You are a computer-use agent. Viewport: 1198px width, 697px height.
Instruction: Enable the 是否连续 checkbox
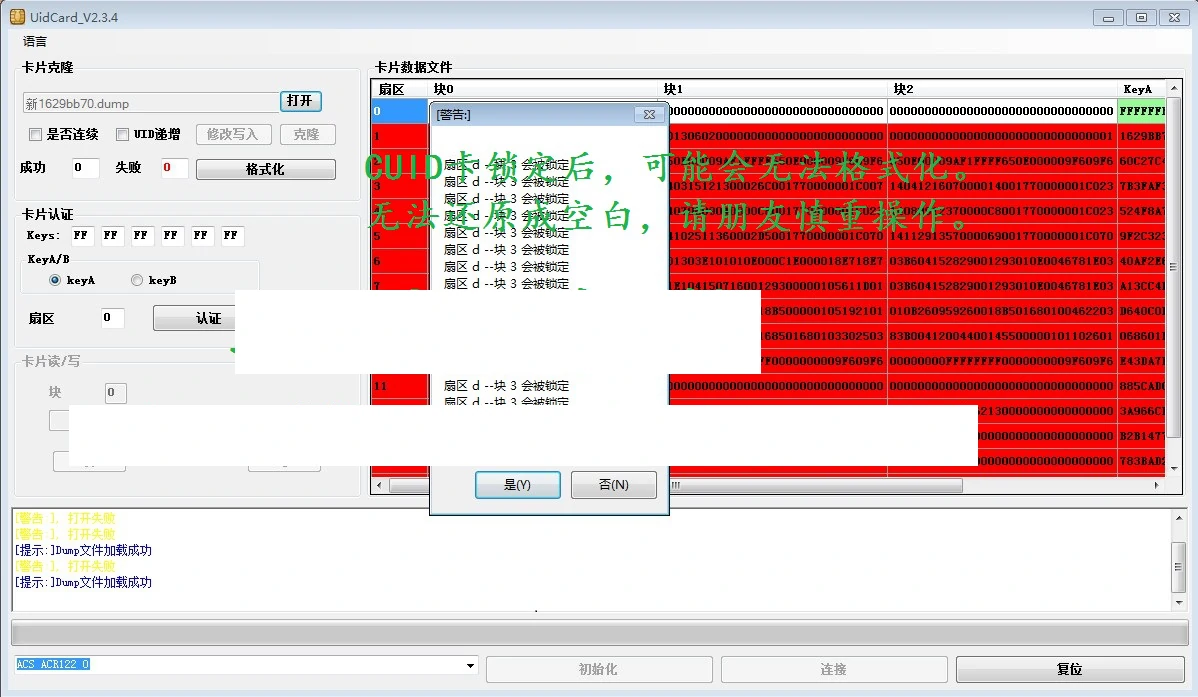[34, 134]
